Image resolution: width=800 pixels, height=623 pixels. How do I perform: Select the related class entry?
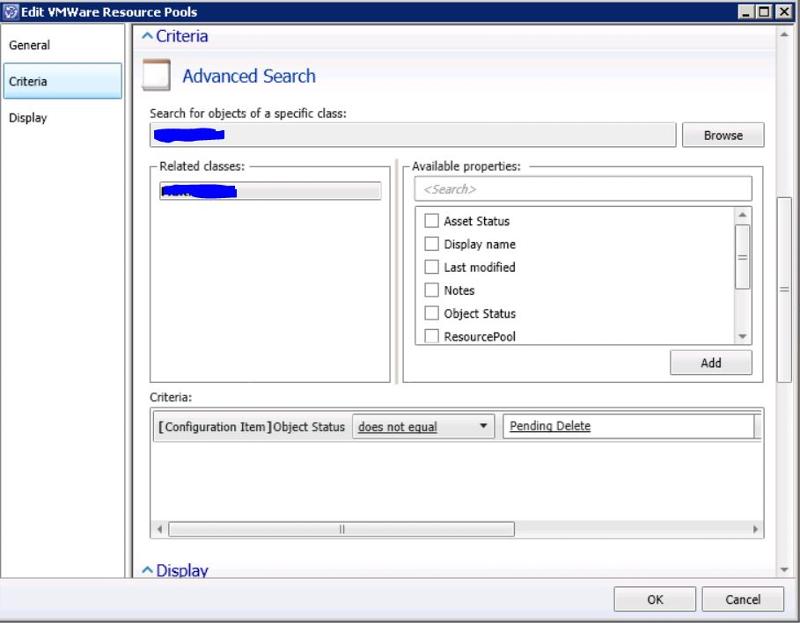(x=270, y=191)
